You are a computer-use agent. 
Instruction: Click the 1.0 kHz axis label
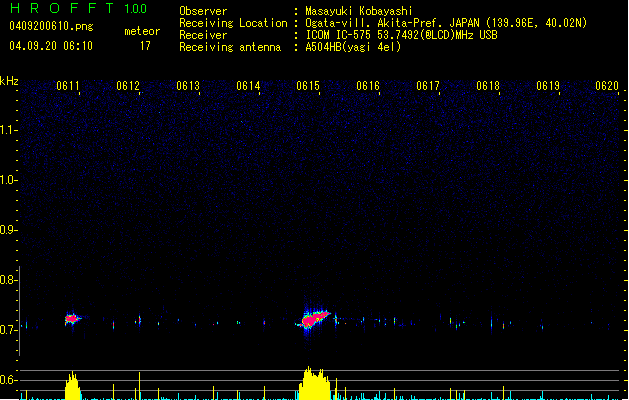click(x=8, y=180)
